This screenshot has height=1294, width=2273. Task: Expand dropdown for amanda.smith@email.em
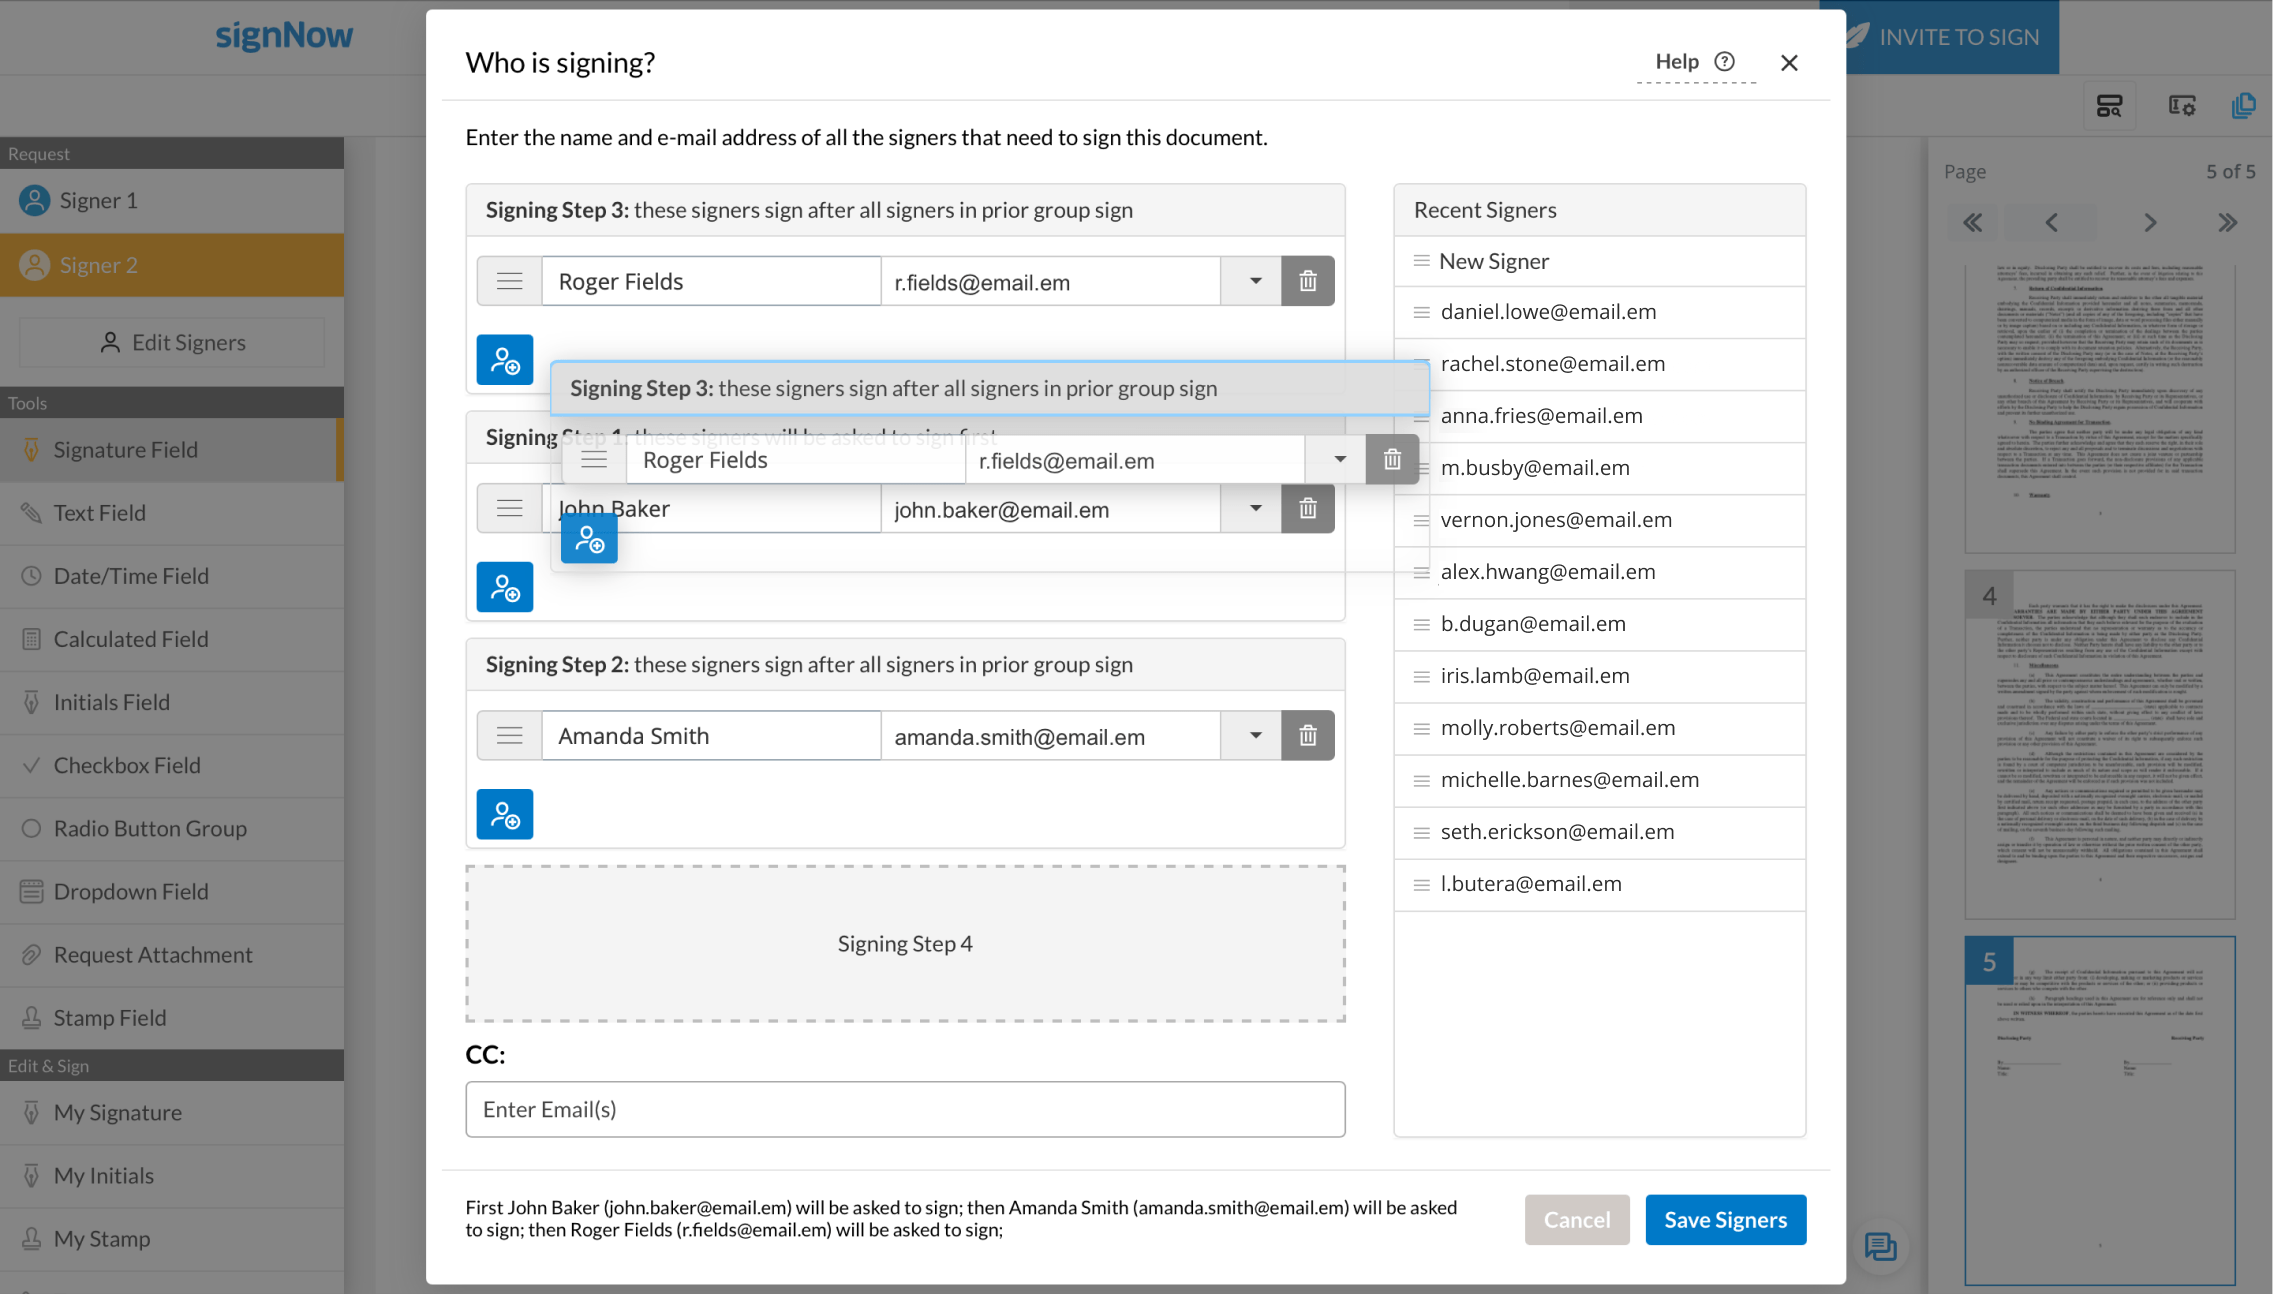(x=1254, y=736)
